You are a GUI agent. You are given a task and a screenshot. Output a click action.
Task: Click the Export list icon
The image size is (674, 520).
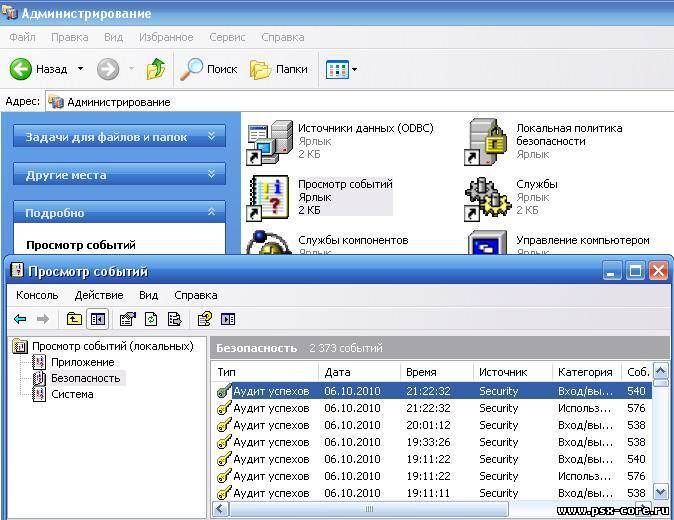175,319
